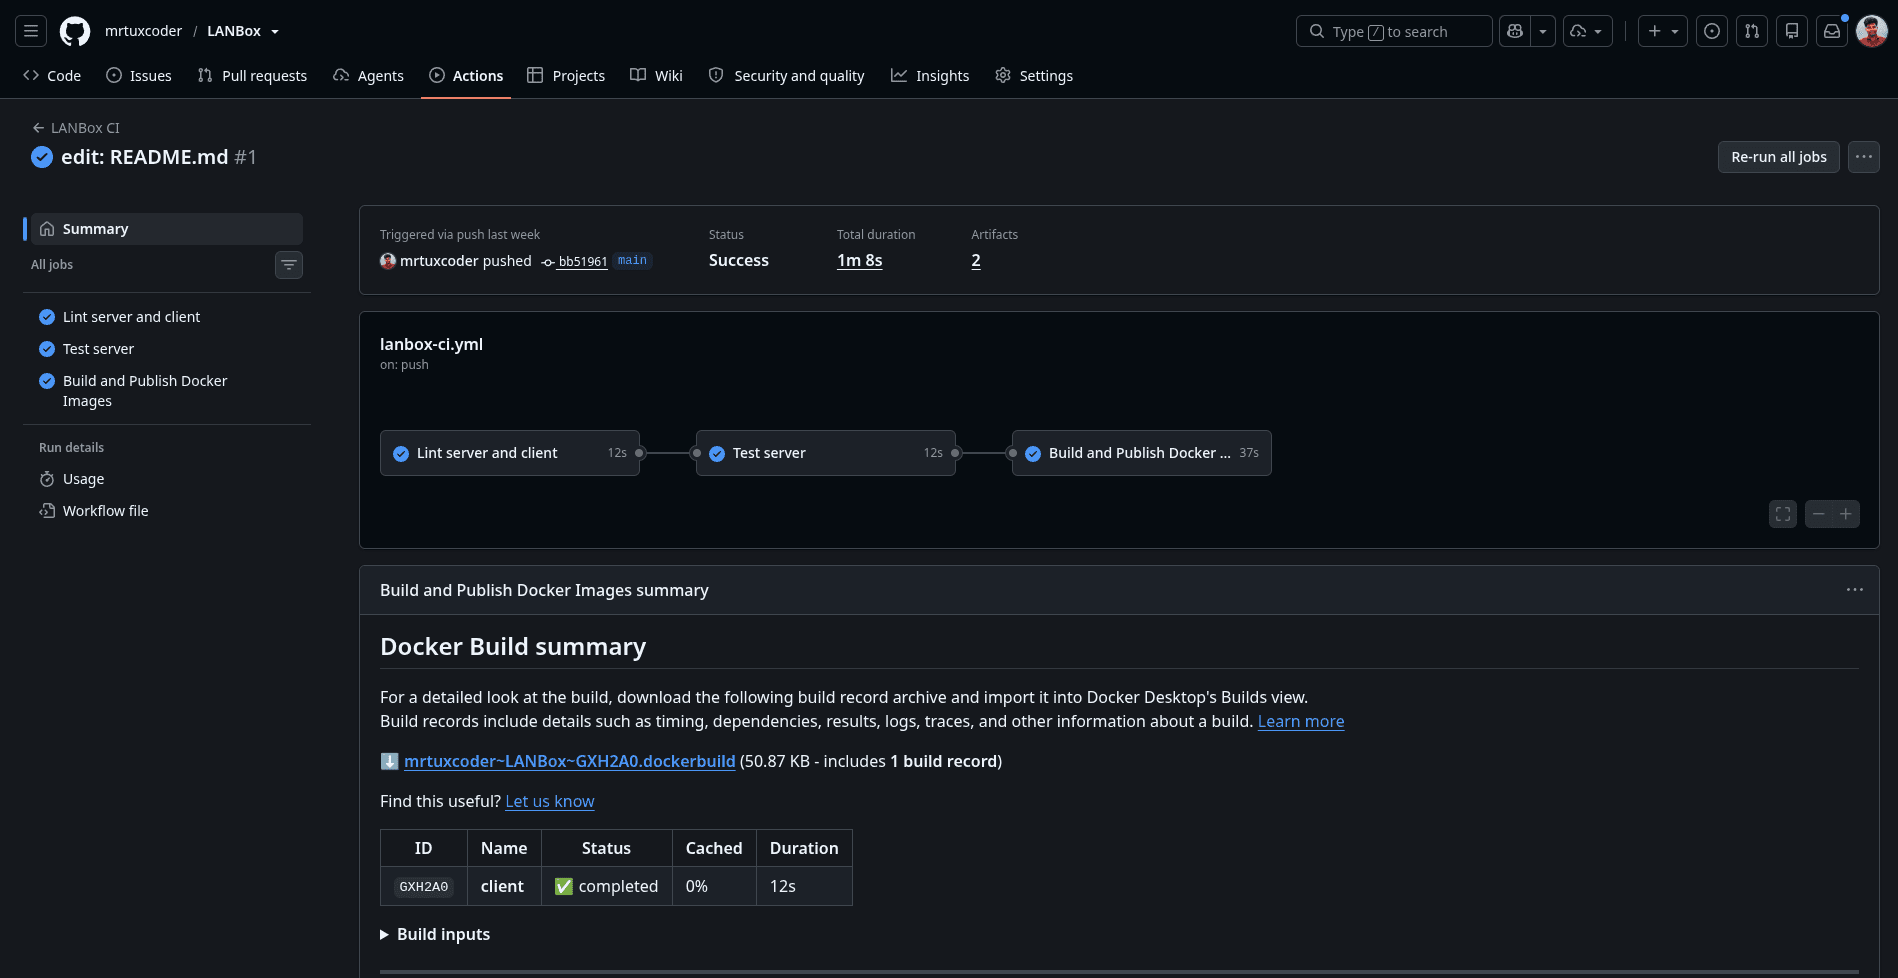Image resolution: width=1898 pixels, height=978 pixels.
Task: Go to the GitHub homepage logo
Action: [75, 31]
